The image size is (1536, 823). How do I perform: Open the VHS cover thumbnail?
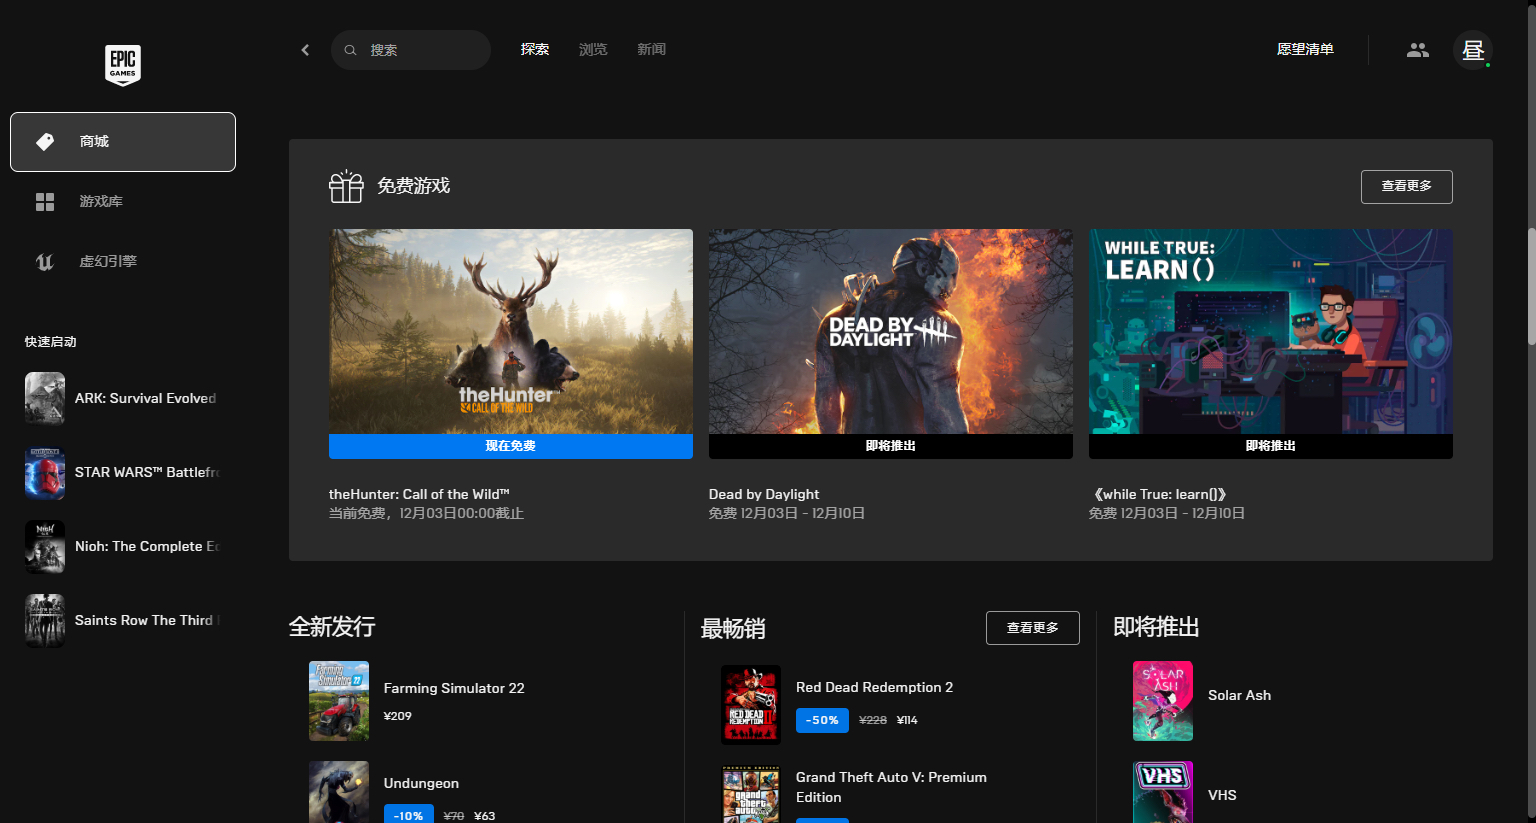tap(1163, 792)
